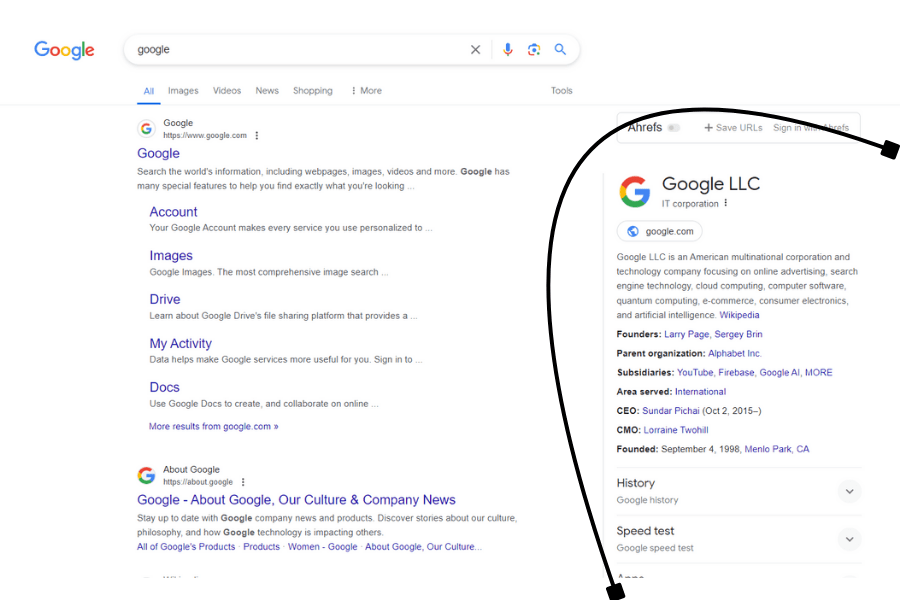The height and width of the screenshot is (600, 900).
Task: Toggle the Ahrefs switch
Action: [x=674, y=127]
